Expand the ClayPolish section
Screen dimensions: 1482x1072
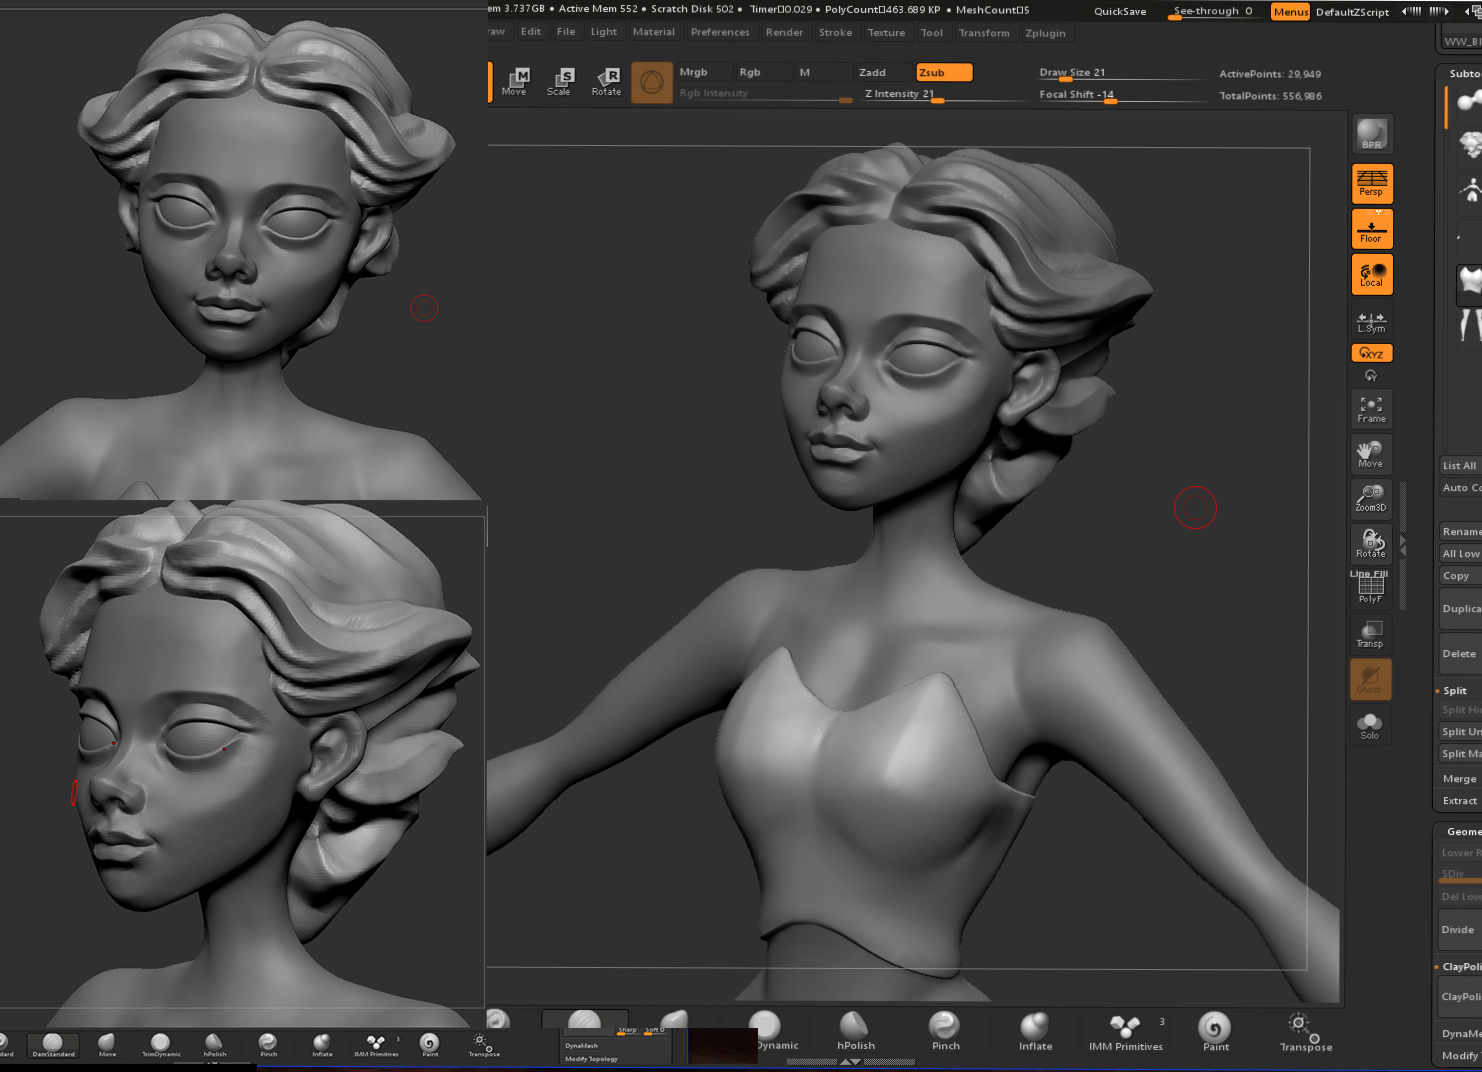[x=1461, y=967]
